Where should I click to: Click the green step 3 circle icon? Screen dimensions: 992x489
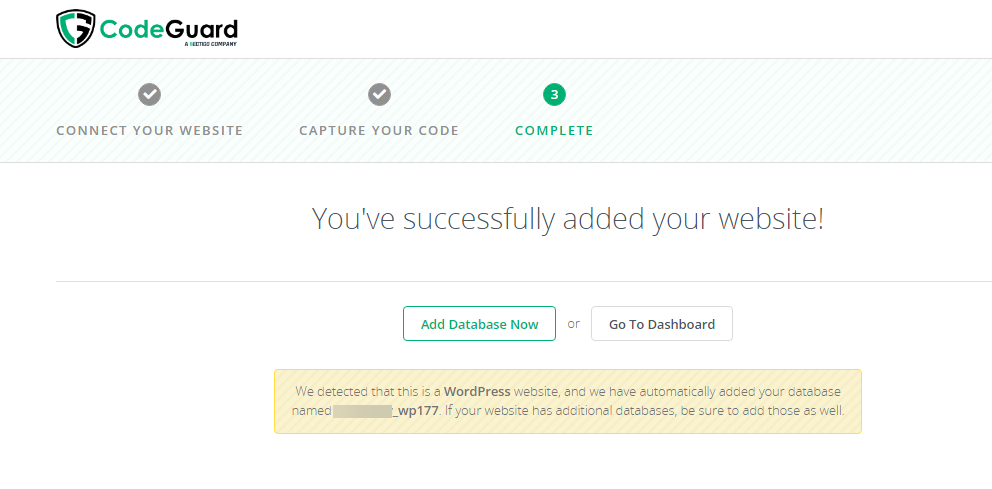click(x=554, y=94)
